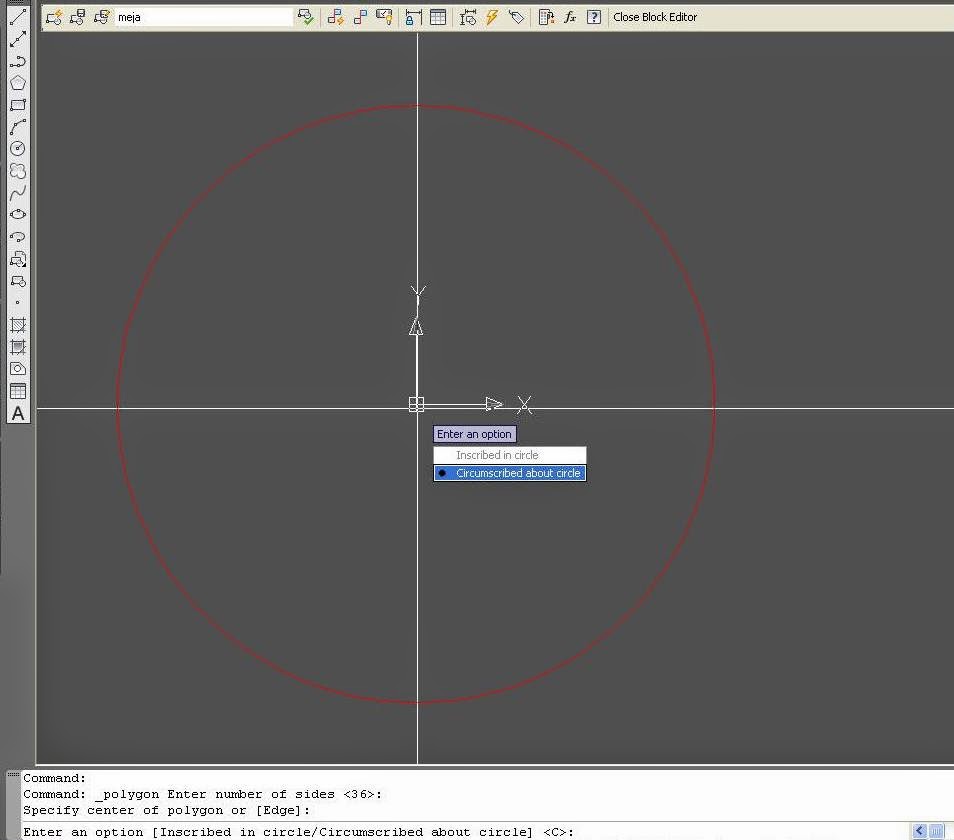Screen dimensions: 954x840
Task: Select the Ellipse tool
Action: pos(17,214)
